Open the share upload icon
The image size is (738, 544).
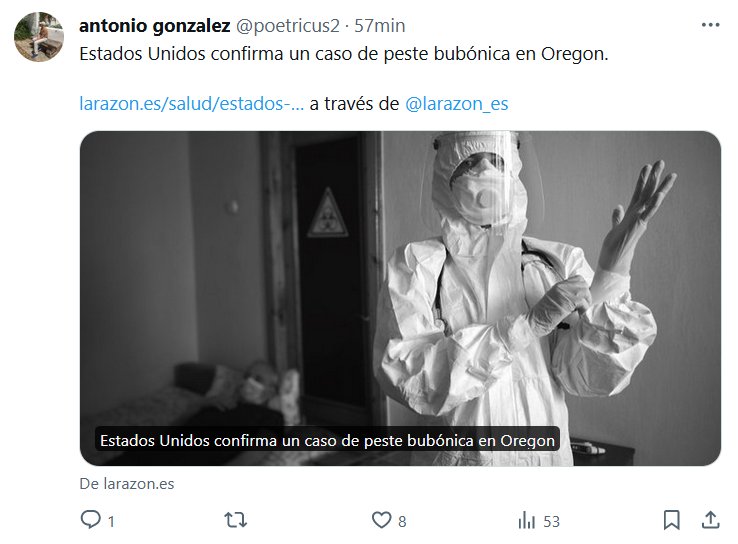(710, 520)
